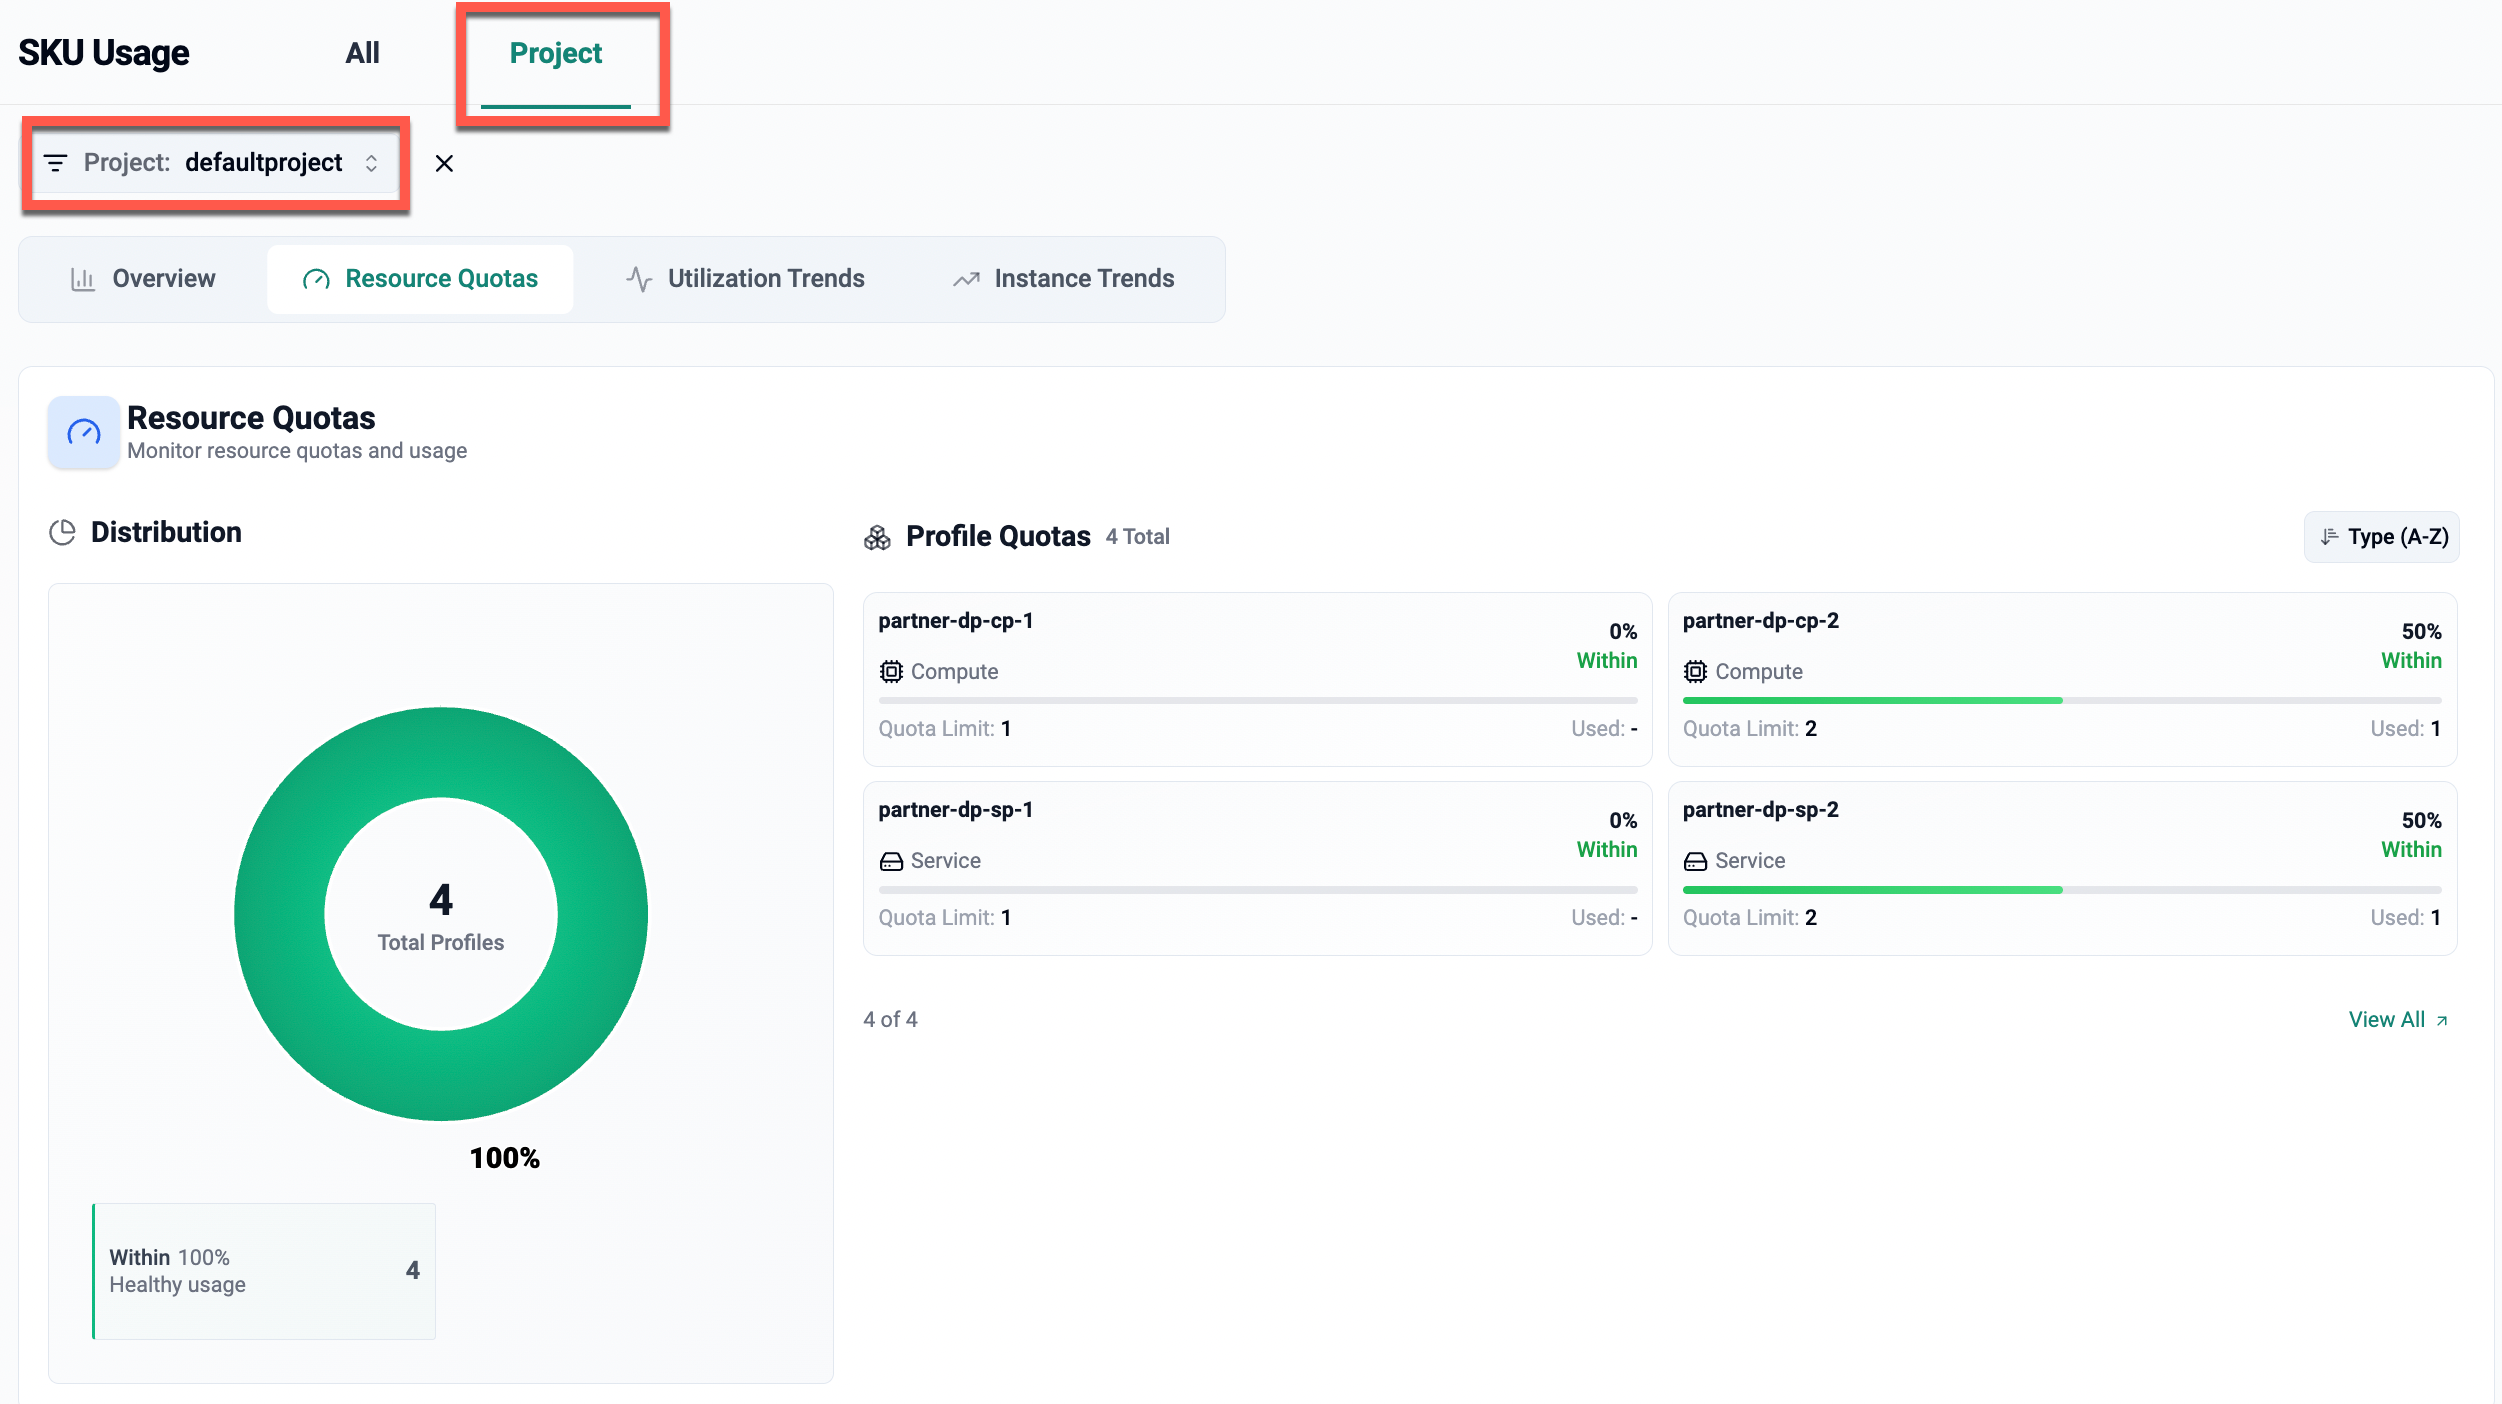Go to the Overview tab
The width and height of the screenshot is (2502, 1404).
143,279
